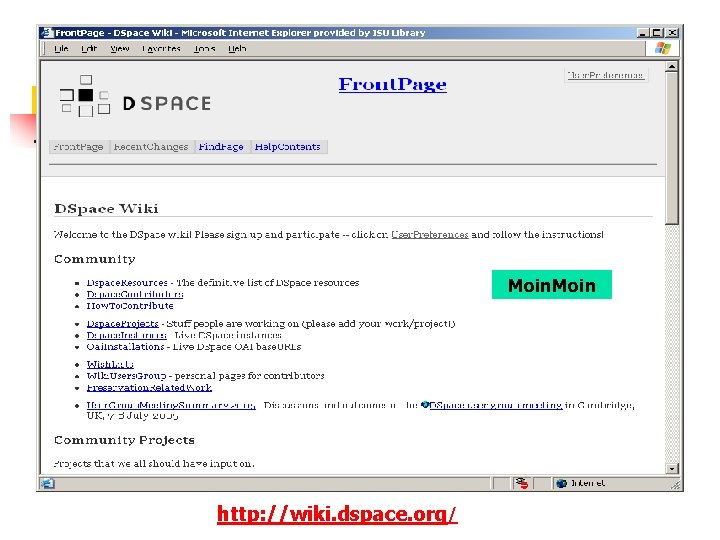Open the Edit menu
Viewport: 720px width, 540px height.
[89, 49]
